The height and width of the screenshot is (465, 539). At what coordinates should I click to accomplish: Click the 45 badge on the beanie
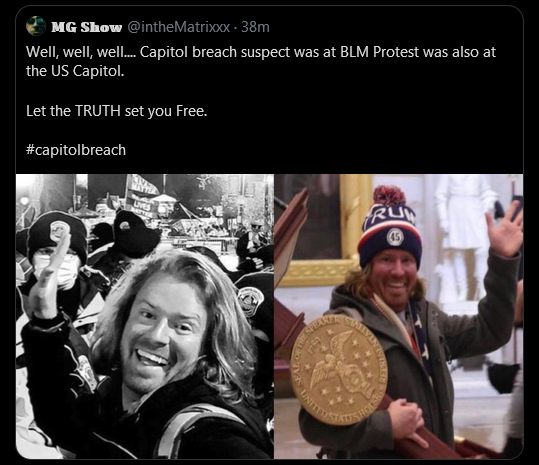(395, 237)
